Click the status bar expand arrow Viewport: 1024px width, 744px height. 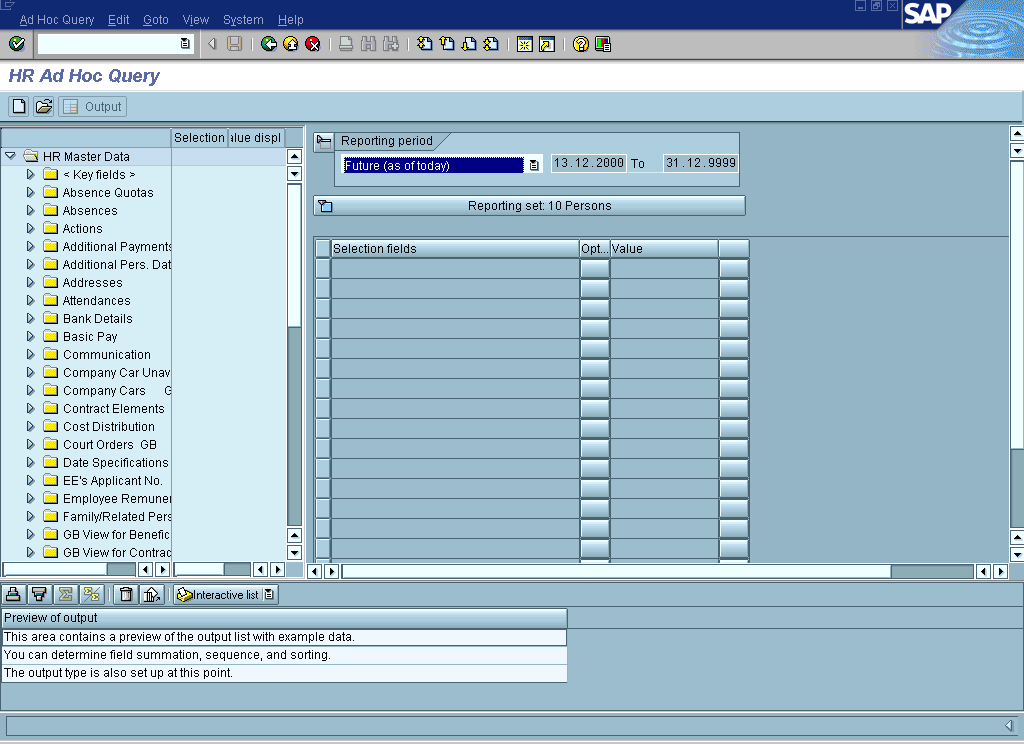pyautogui.click(x=1009, y=725)
